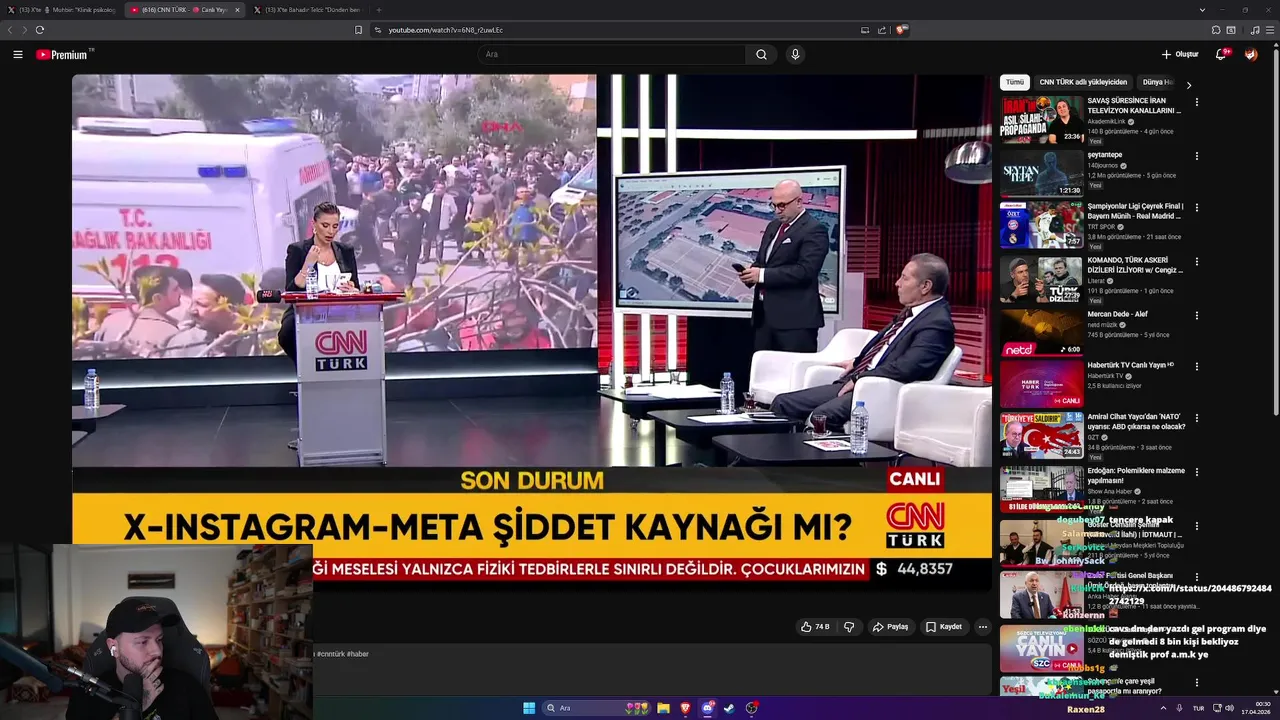Viewport: 1280px width, 720px height.
Task: Open Erdoğan: Polemiklere malzeme yapılmasın title
Action: pos(1136,475)
